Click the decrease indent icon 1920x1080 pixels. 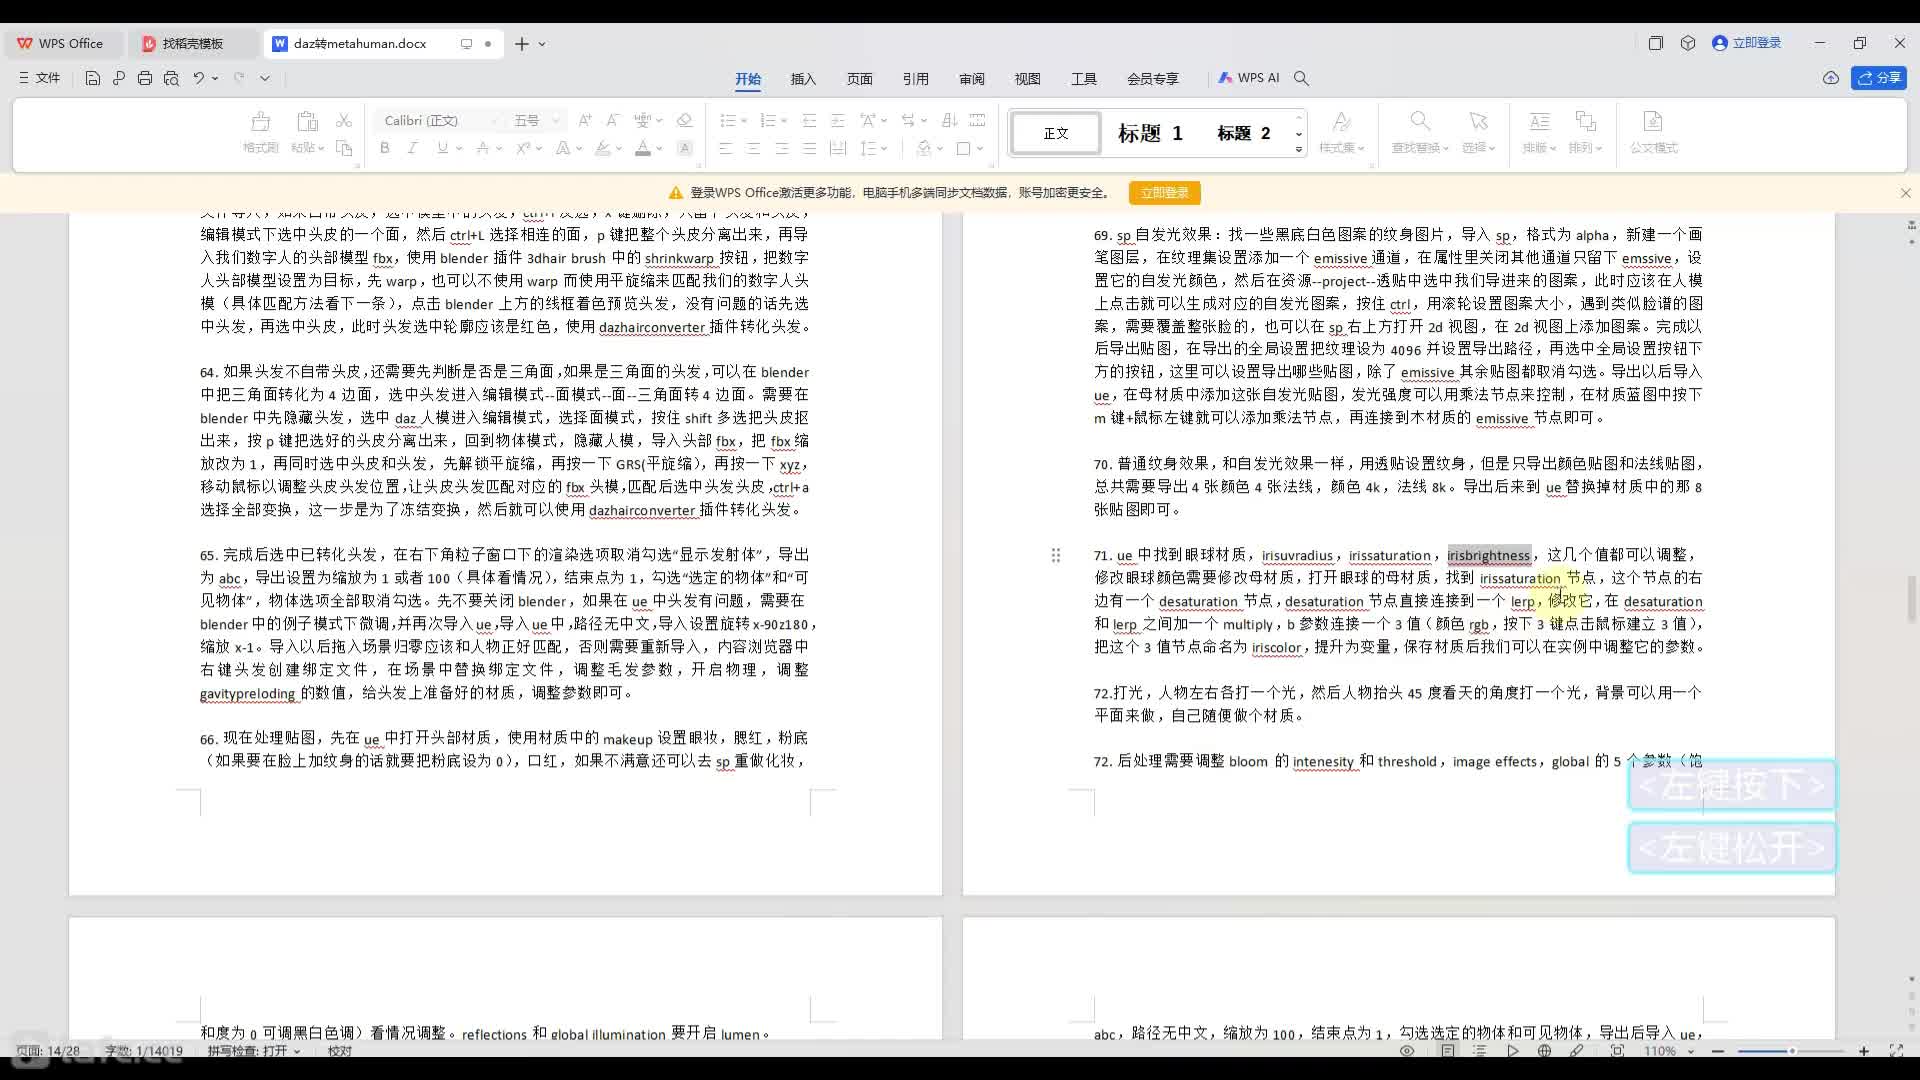point(810,120)
